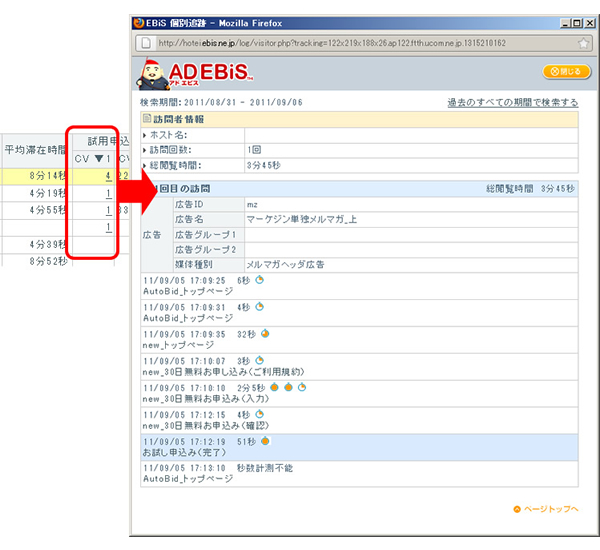600x550 pixels.
Task: Click pie icon beside 17:09:35 32秒 entry
Action: pos(265,334)
